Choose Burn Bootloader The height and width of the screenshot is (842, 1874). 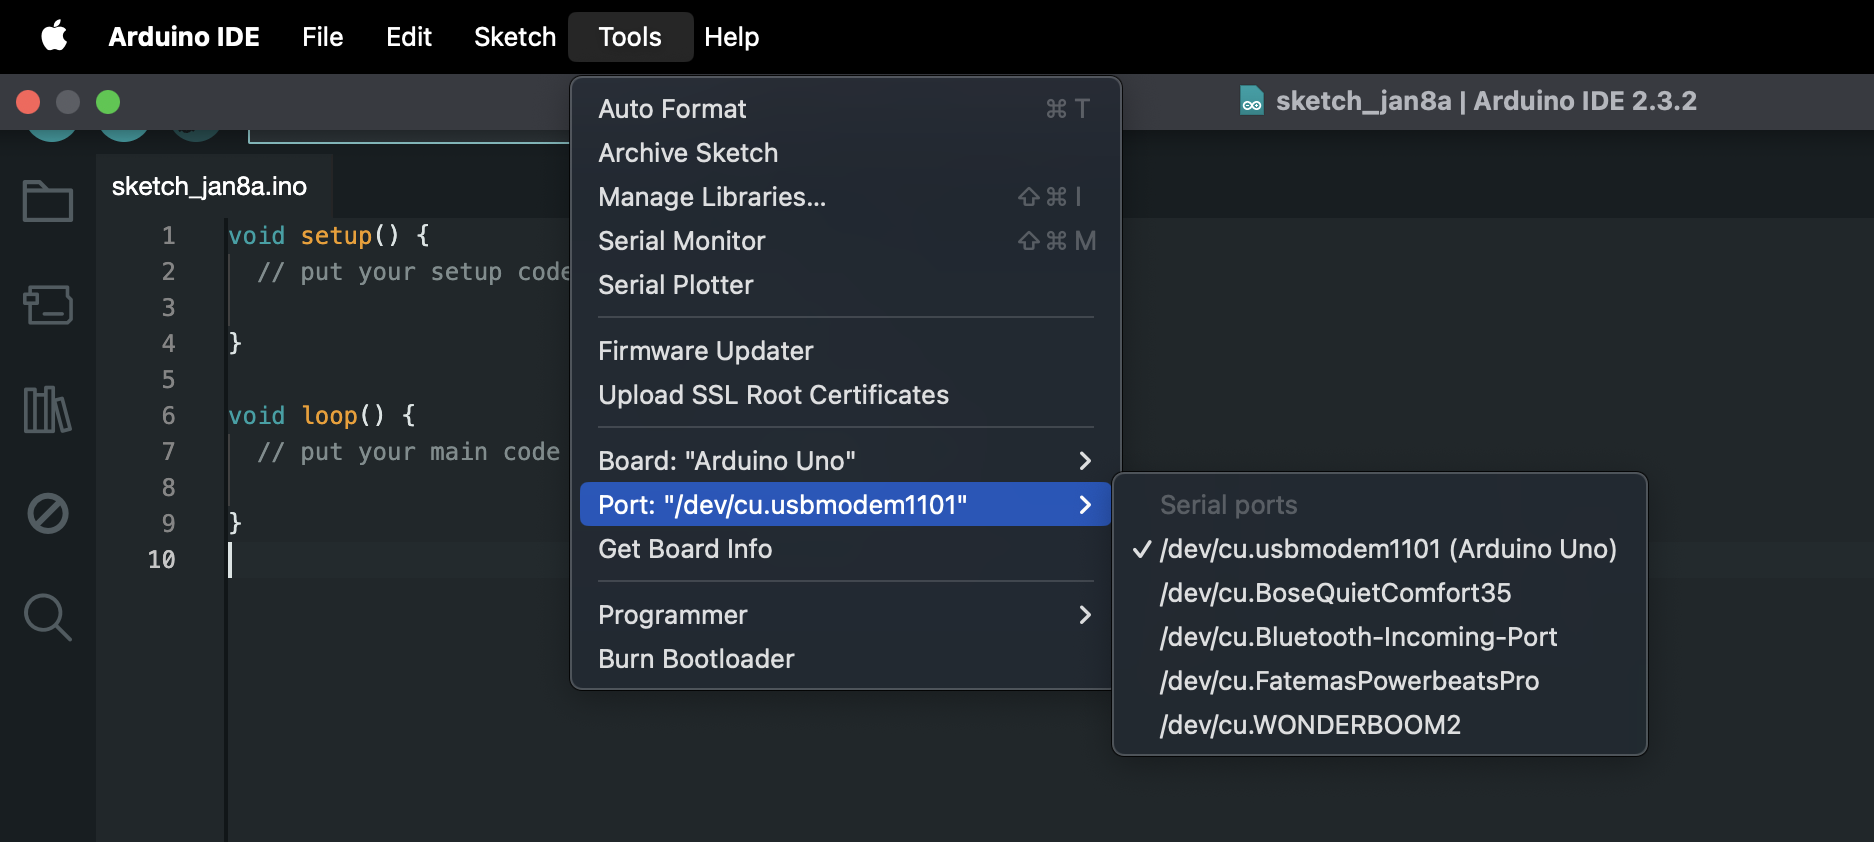846,659
